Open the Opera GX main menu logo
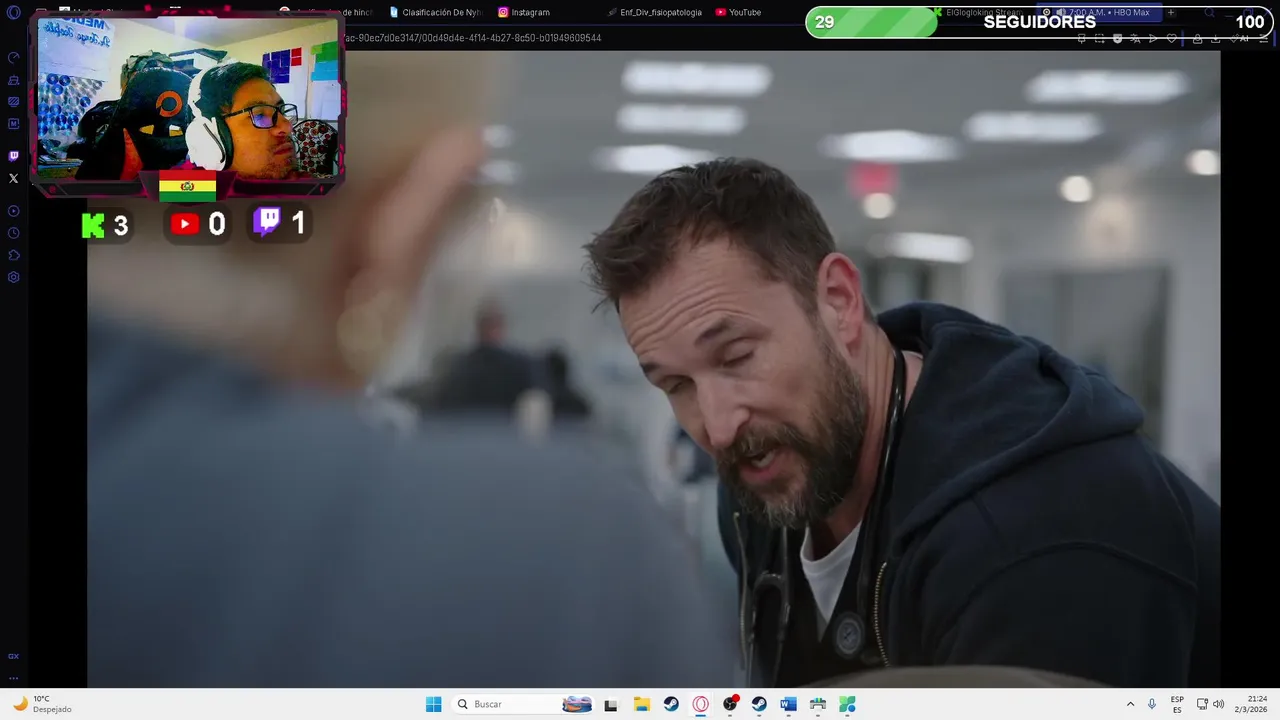 [x=13, y=13]
